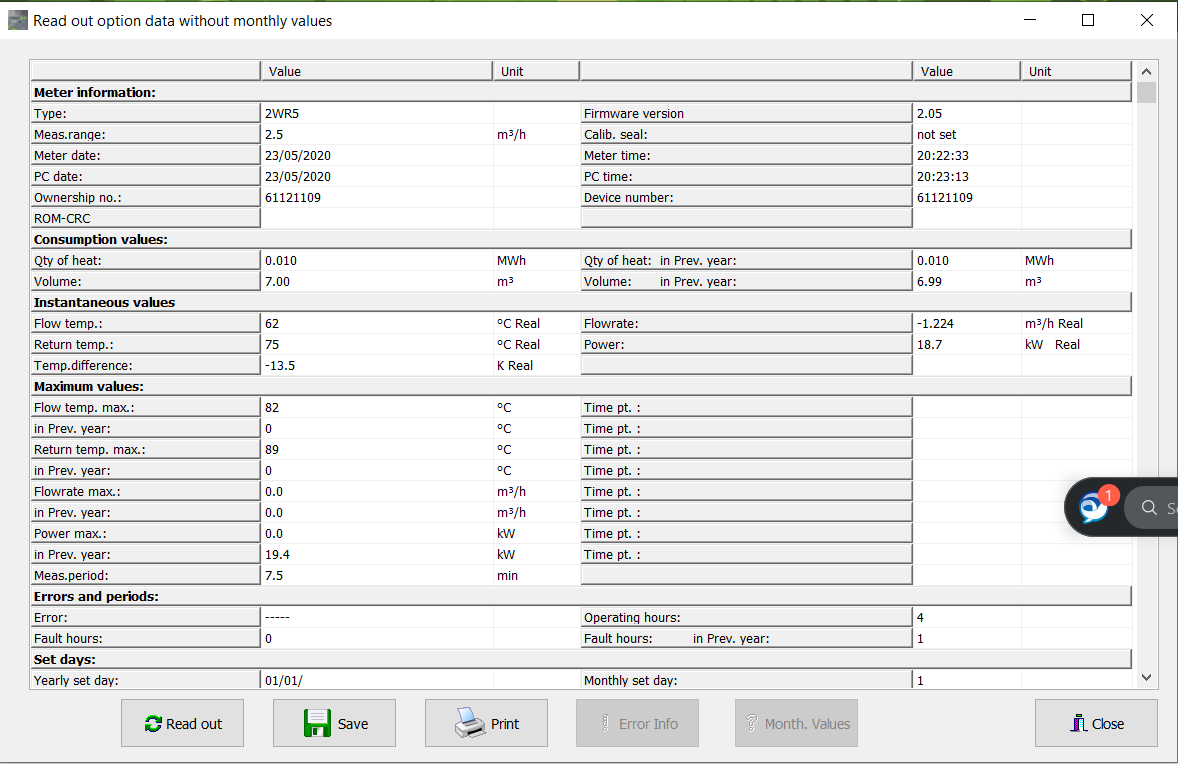Click the Read out button

tap(182, 723)
